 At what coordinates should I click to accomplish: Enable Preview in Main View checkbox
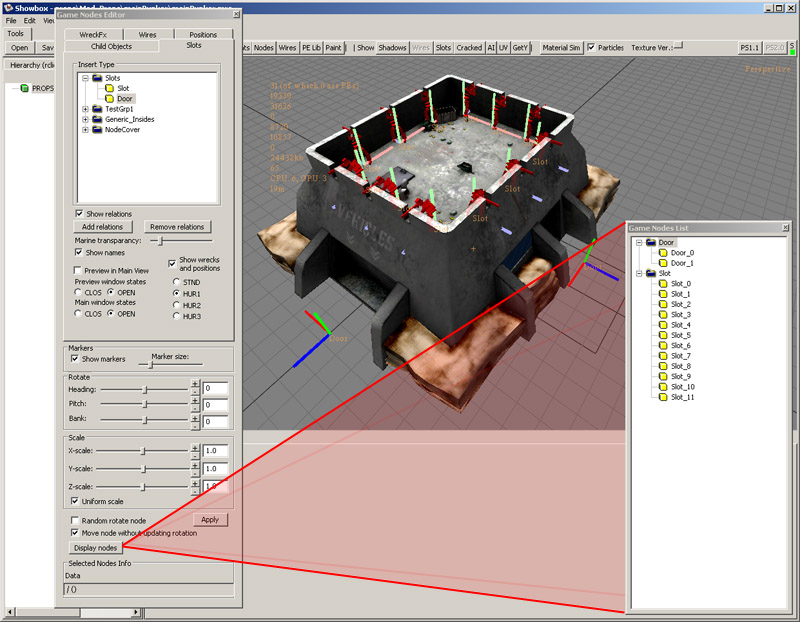pyautogui.click(x=78, y=270)
